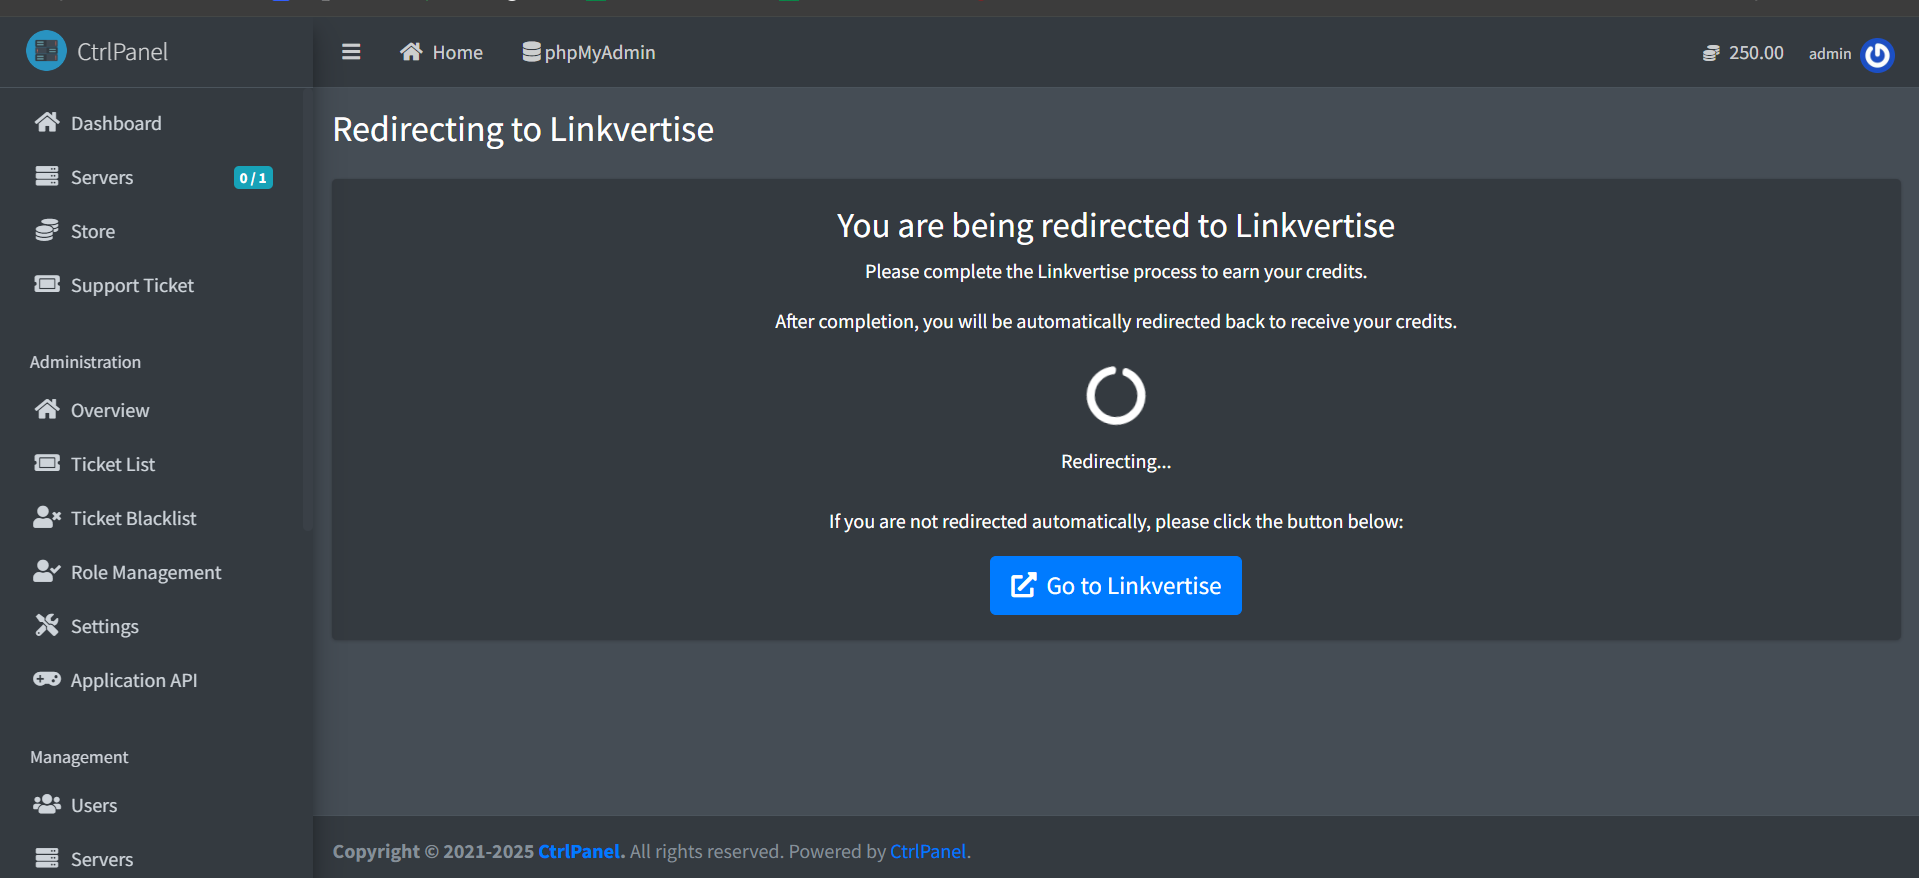Click the Application API gamepad icon
This screenshot has height=878, width=1919.
47,680
